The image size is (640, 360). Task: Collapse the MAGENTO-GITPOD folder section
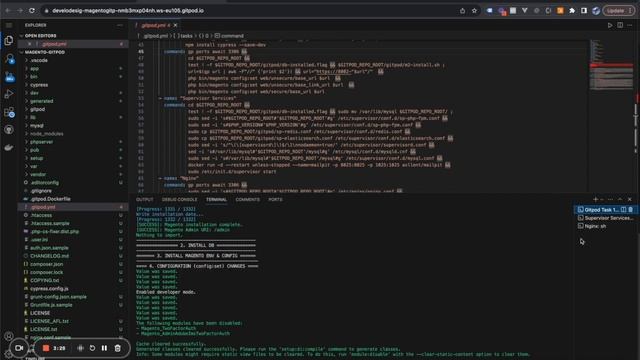[x=43, y=52]
